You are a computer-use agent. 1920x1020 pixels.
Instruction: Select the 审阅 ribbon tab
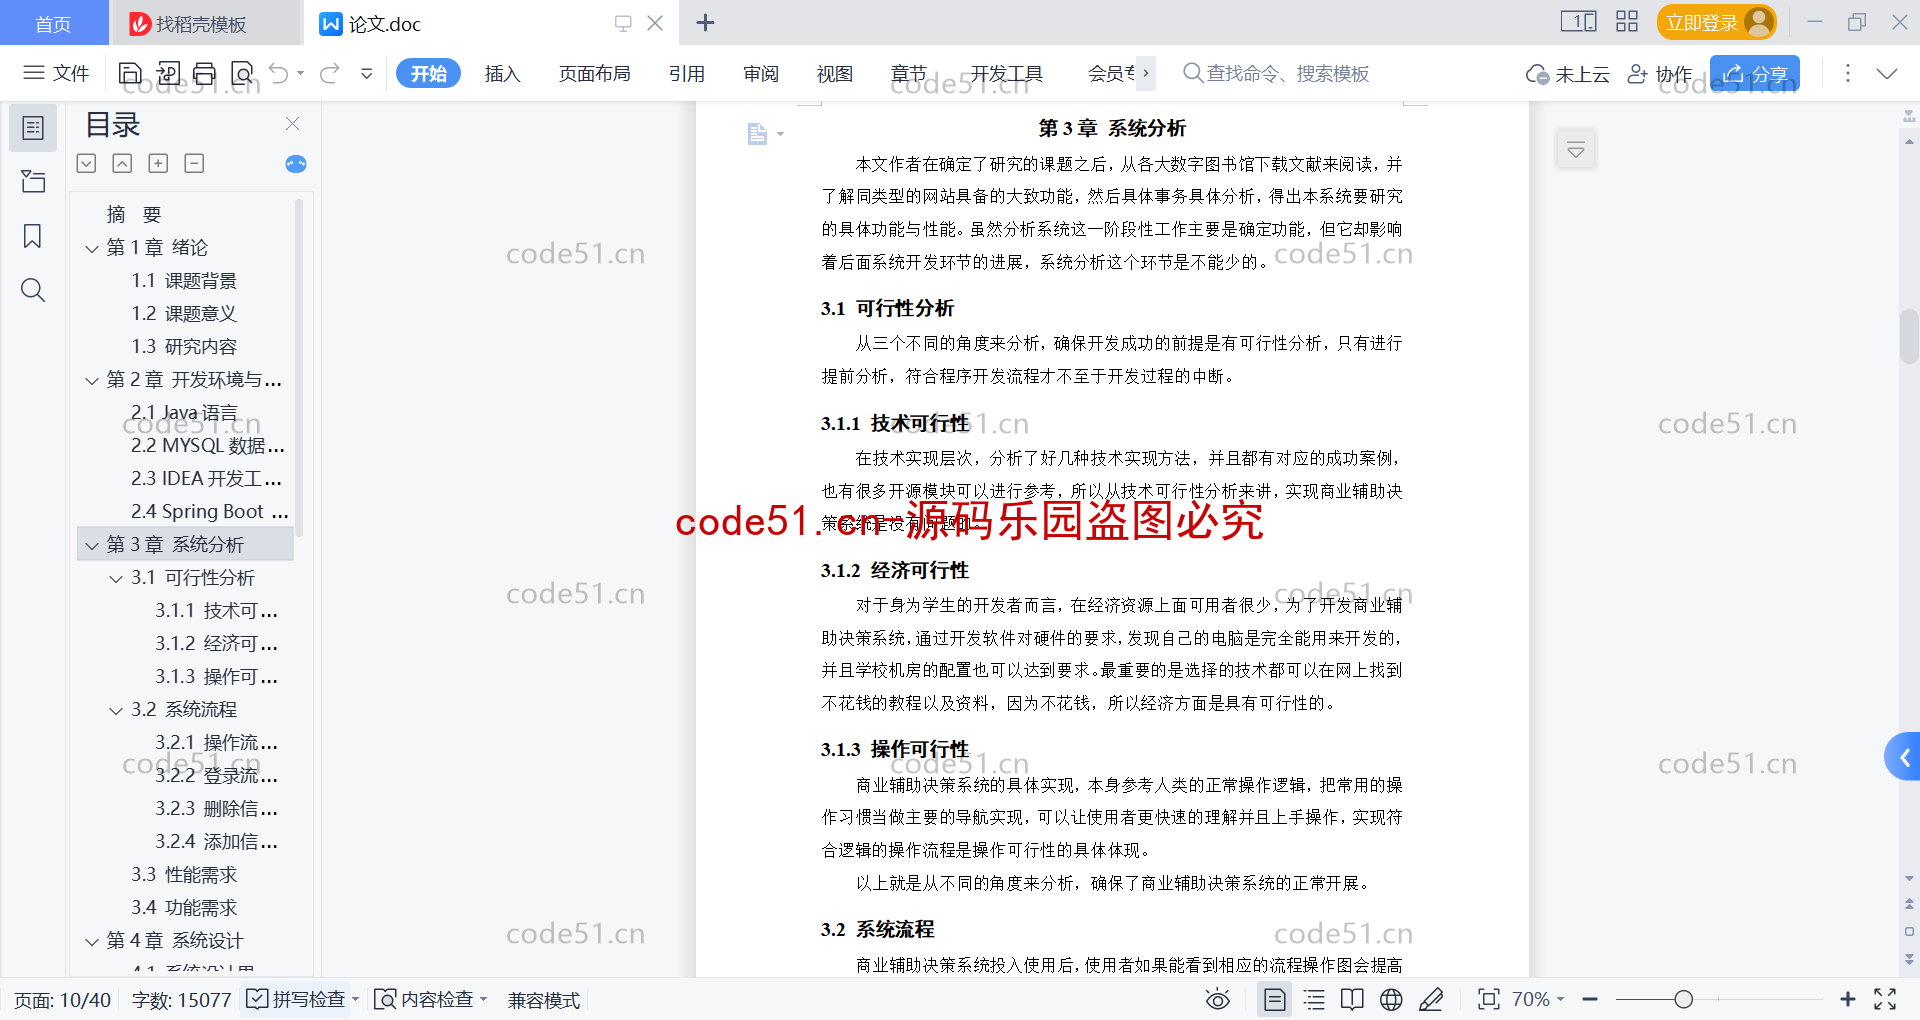[760, 73]
